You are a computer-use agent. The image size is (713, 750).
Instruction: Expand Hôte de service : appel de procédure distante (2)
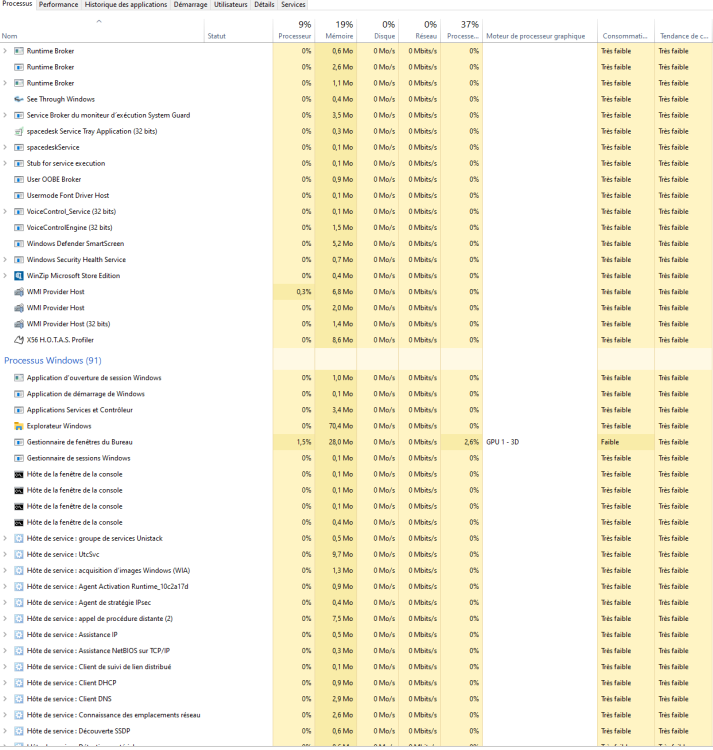[x=5, y=618]
